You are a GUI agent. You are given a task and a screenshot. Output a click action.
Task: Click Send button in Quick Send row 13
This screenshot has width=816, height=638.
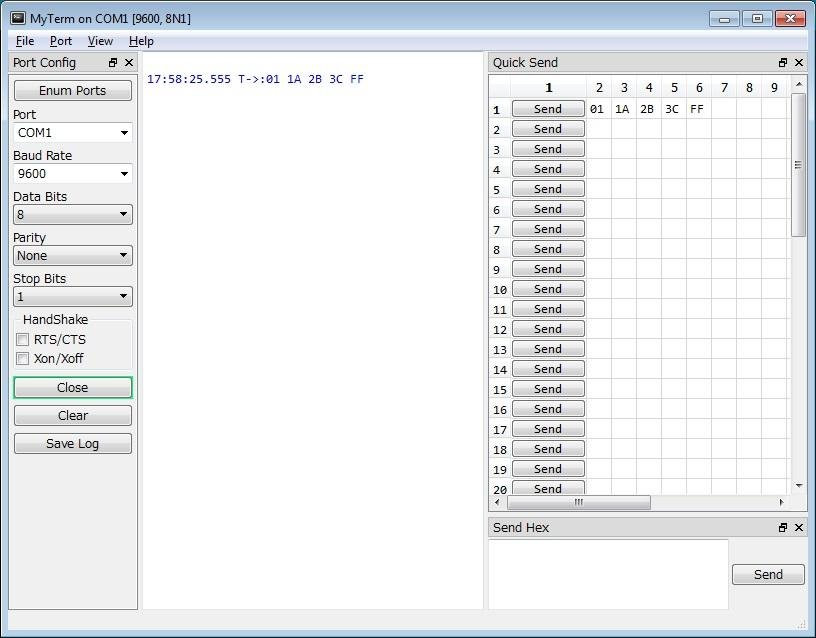click(548, 349)
